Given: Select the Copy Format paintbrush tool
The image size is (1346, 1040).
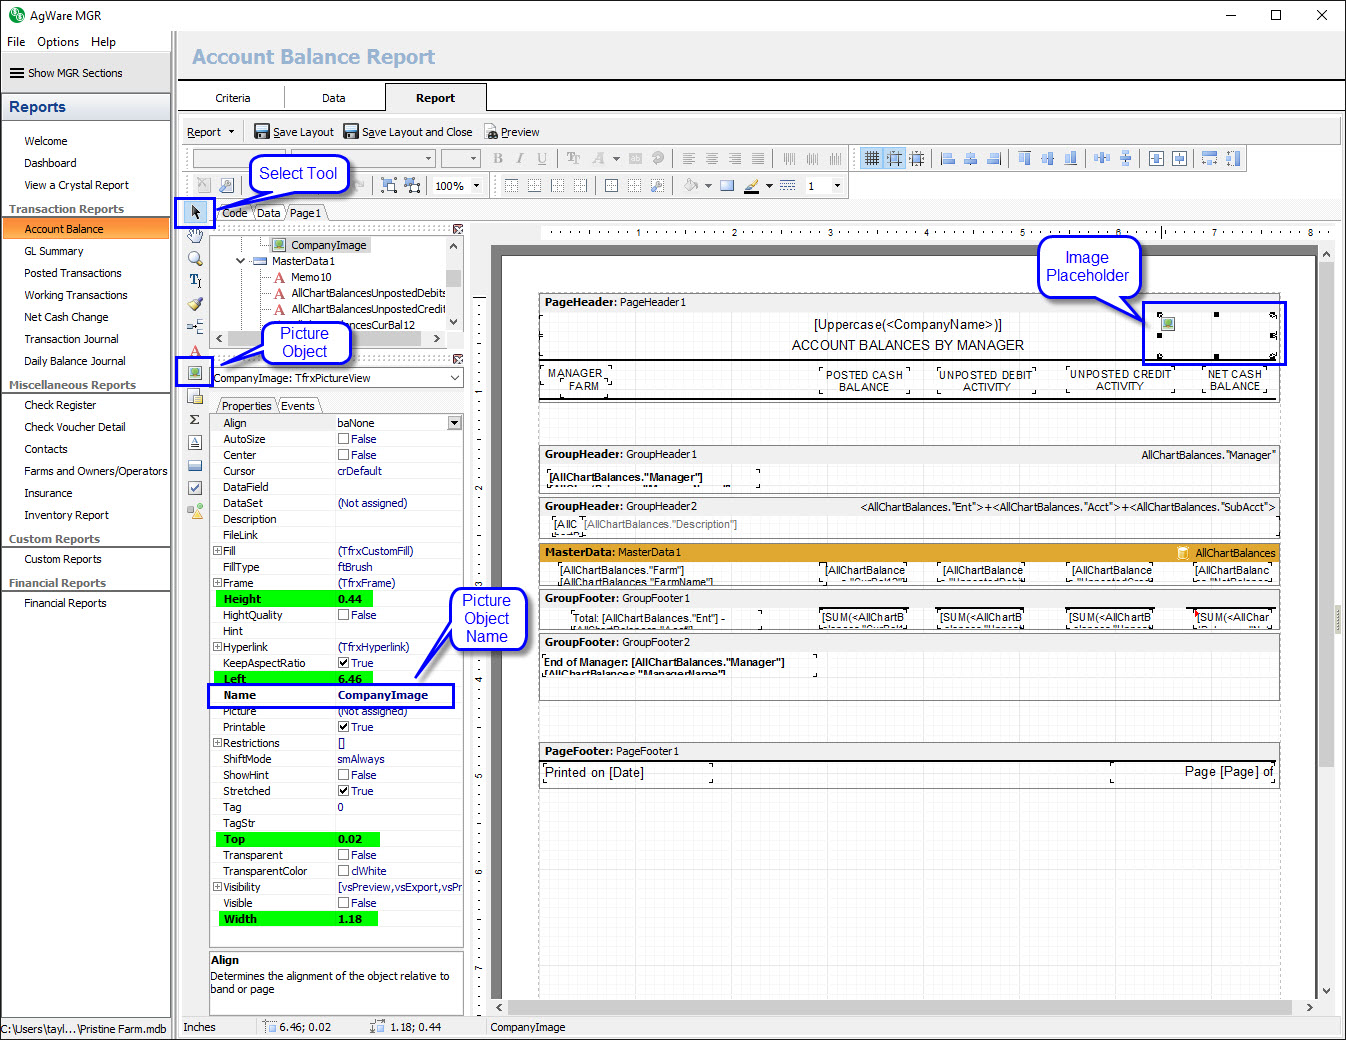Looking at the screenshot, I should tap(196, 304).
